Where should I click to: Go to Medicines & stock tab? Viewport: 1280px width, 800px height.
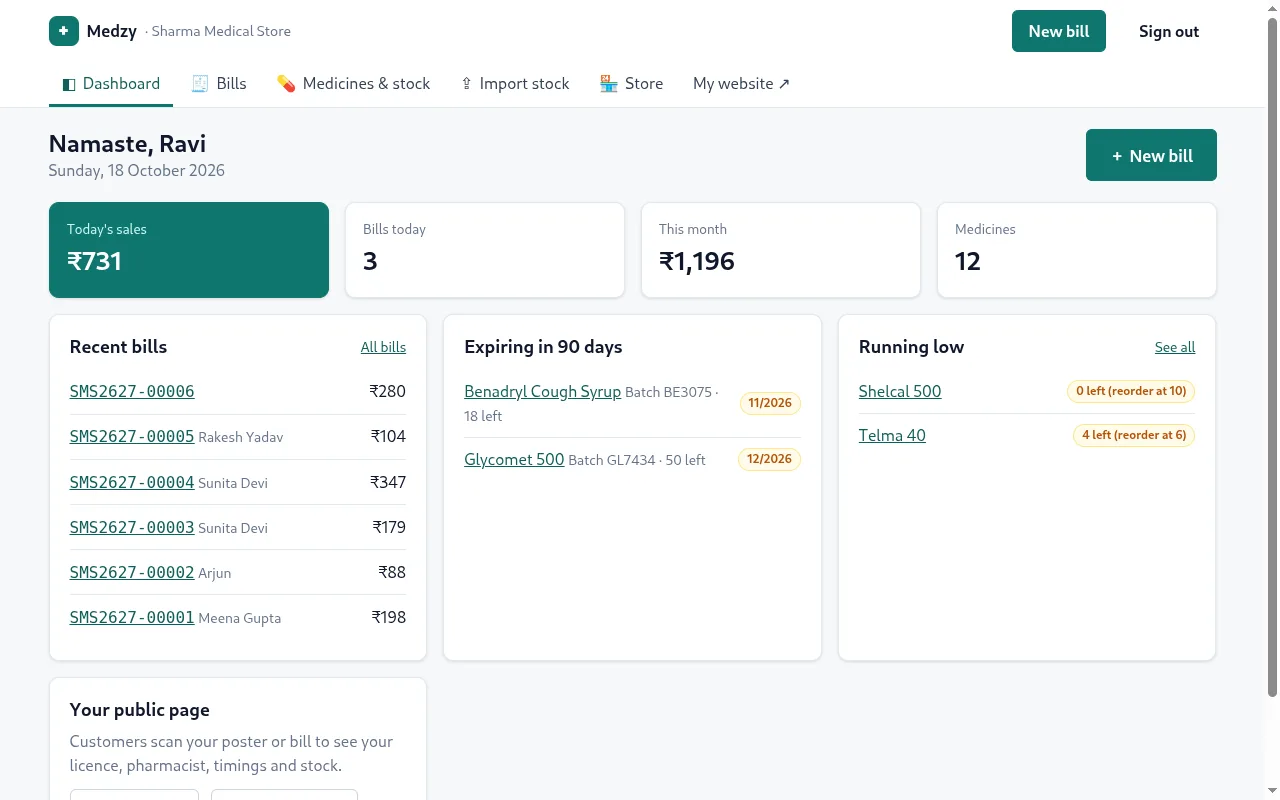[x=354, y=84]
